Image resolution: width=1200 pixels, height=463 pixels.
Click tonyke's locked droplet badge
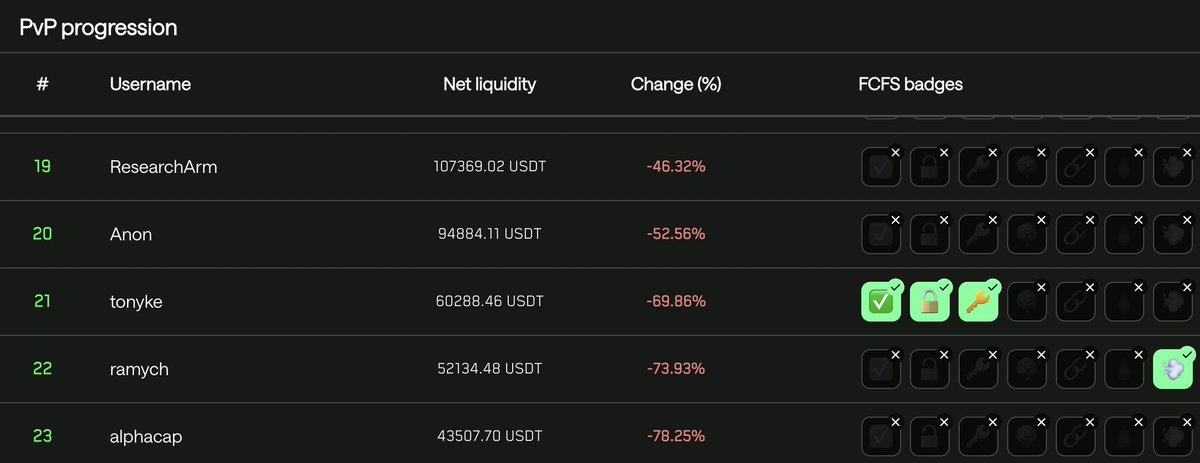[1125, 301]
